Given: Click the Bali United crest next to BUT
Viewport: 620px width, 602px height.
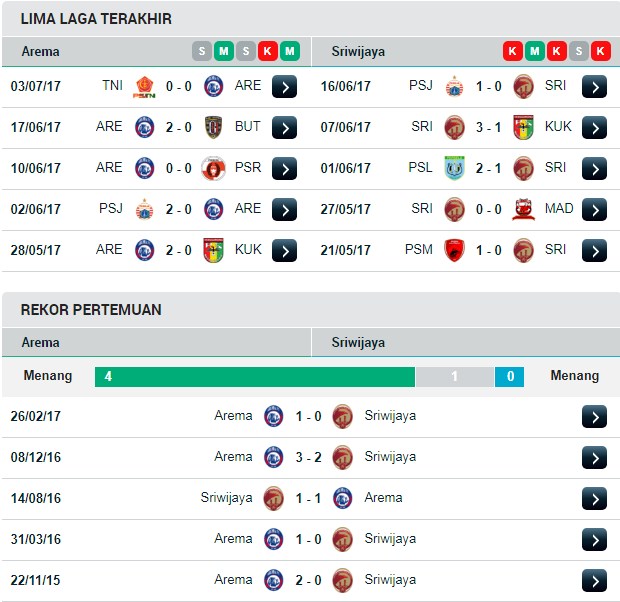Looking at the screenshot, I should pyautogui.click(x=214, y=127).
